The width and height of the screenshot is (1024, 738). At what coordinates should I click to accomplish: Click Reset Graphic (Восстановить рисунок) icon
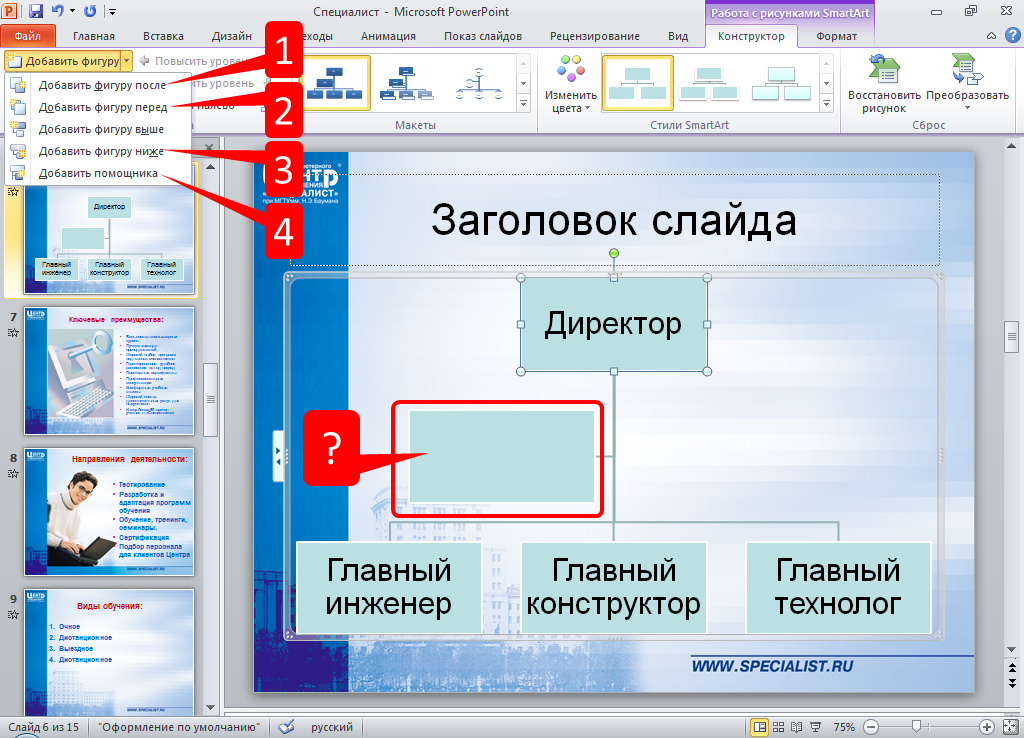click(884, 83)
